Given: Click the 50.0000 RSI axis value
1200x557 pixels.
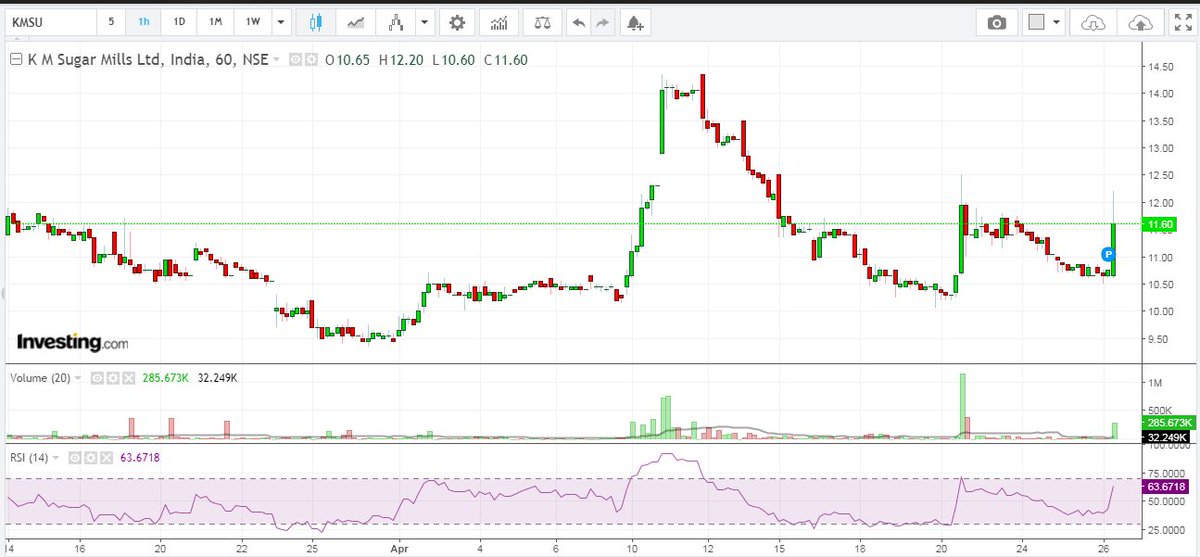Looking at the screenshot, I should click(1166, 502).
